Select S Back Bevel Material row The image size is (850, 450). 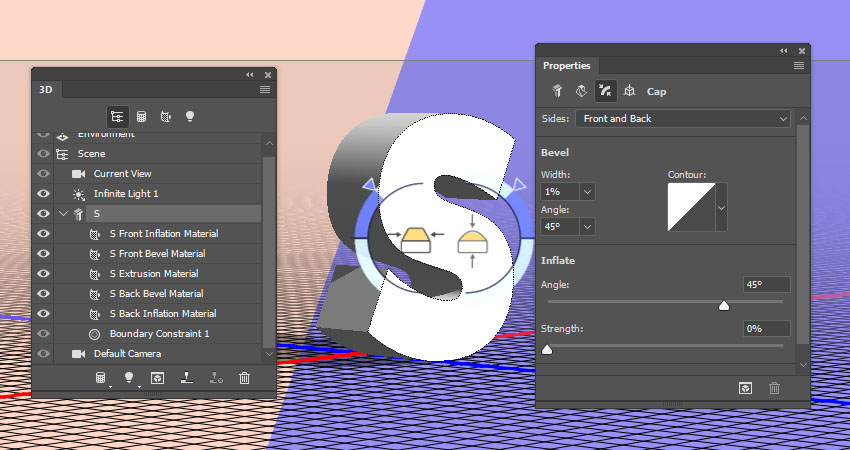tap(158, 294)
